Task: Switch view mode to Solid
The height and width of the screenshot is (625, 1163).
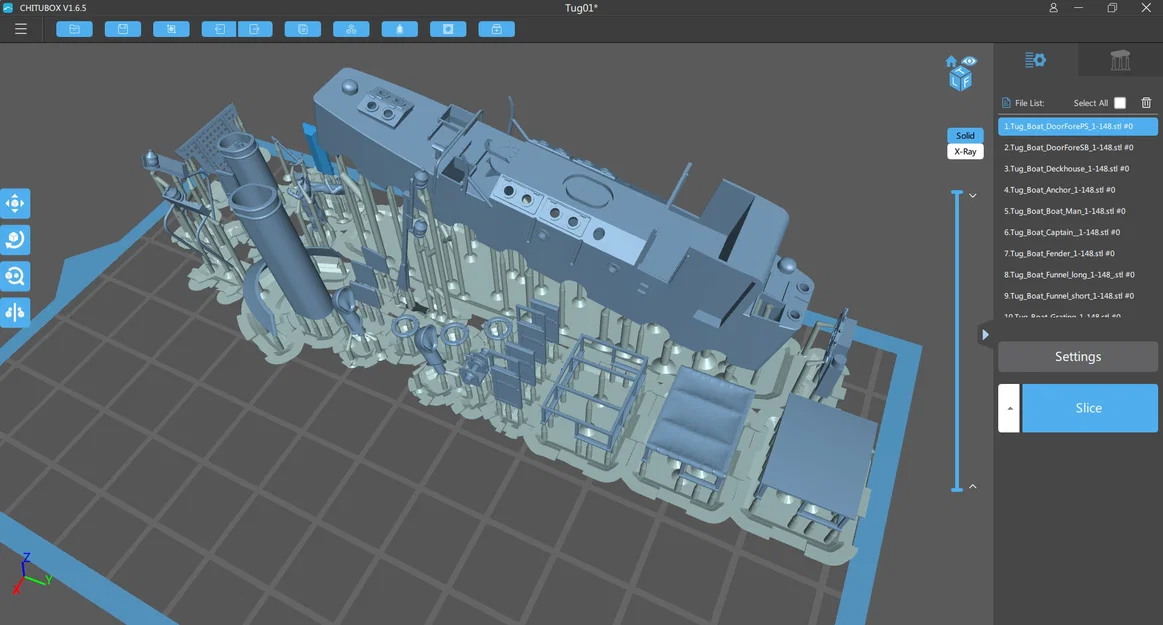Action: coord(965,136)
